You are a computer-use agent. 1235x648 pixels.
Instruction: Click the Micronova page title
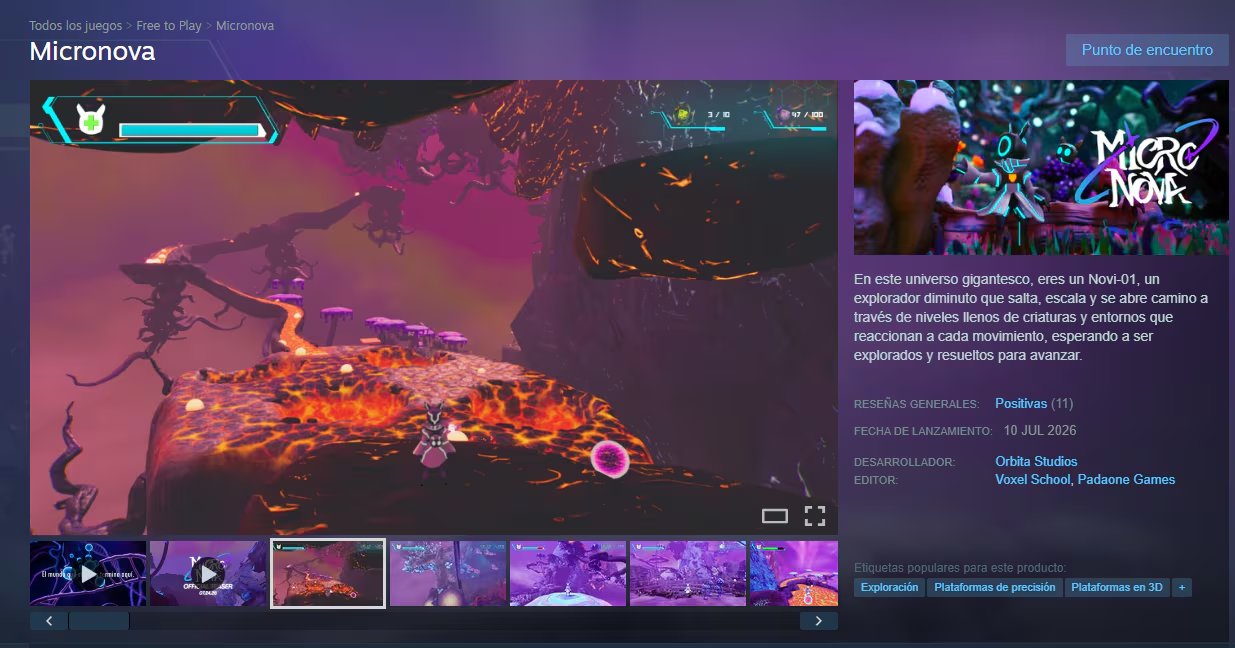tap(92, 51)
